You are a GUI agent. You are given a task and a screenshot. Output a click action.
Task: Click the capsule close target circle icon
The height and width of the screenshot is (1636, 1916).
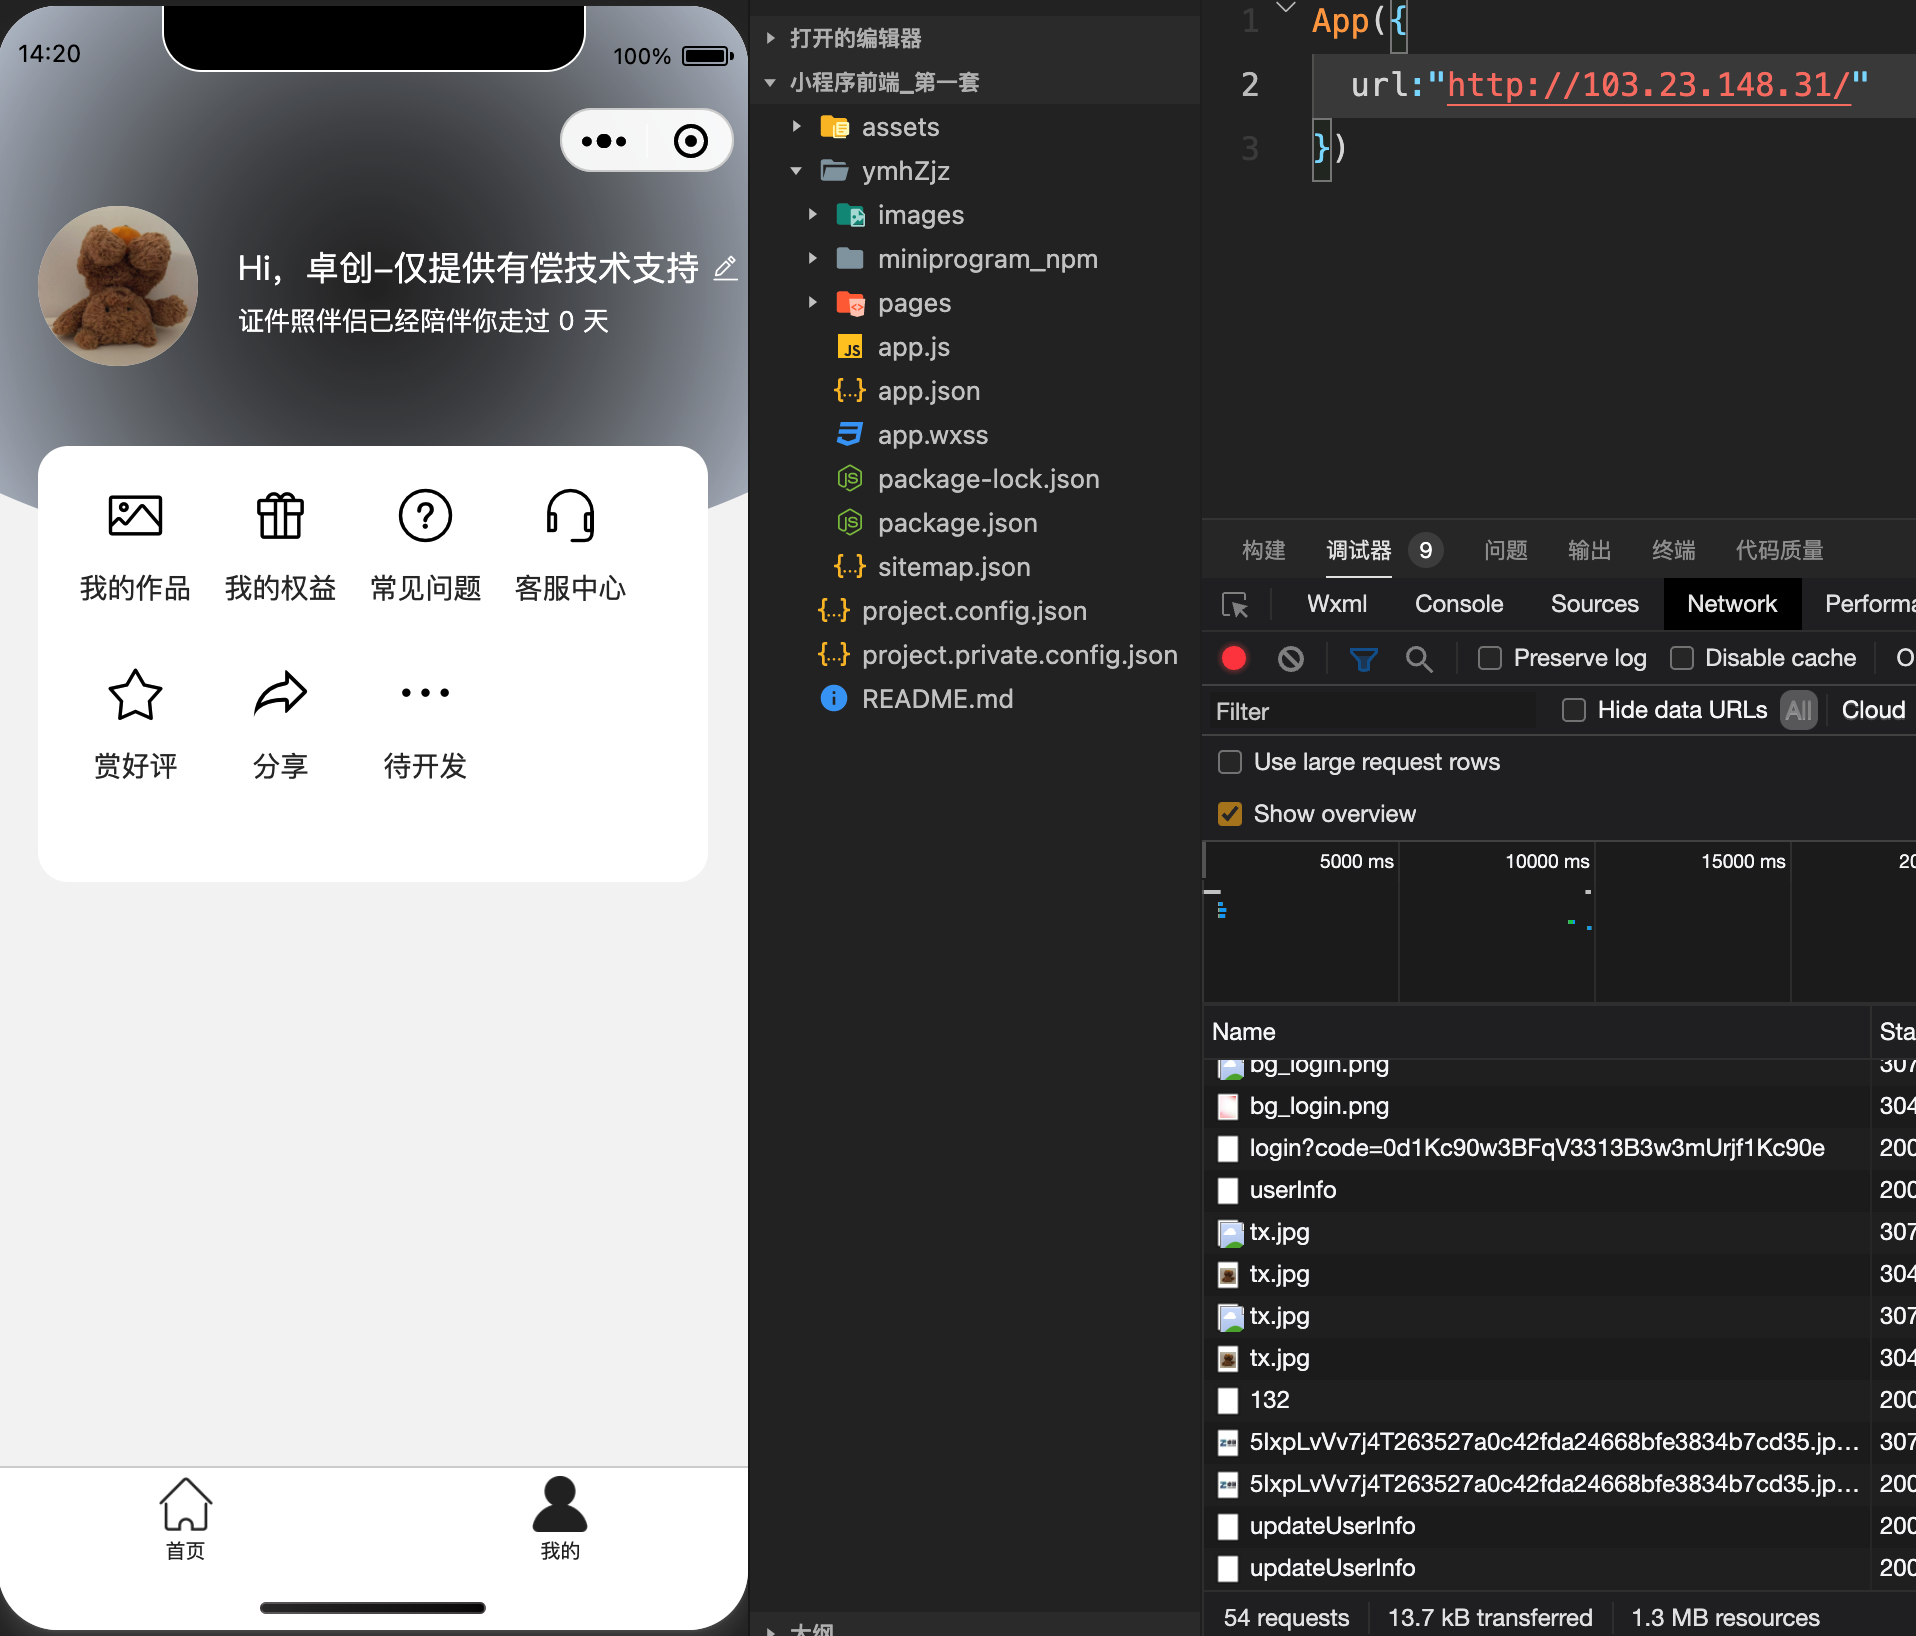[690, 141]
